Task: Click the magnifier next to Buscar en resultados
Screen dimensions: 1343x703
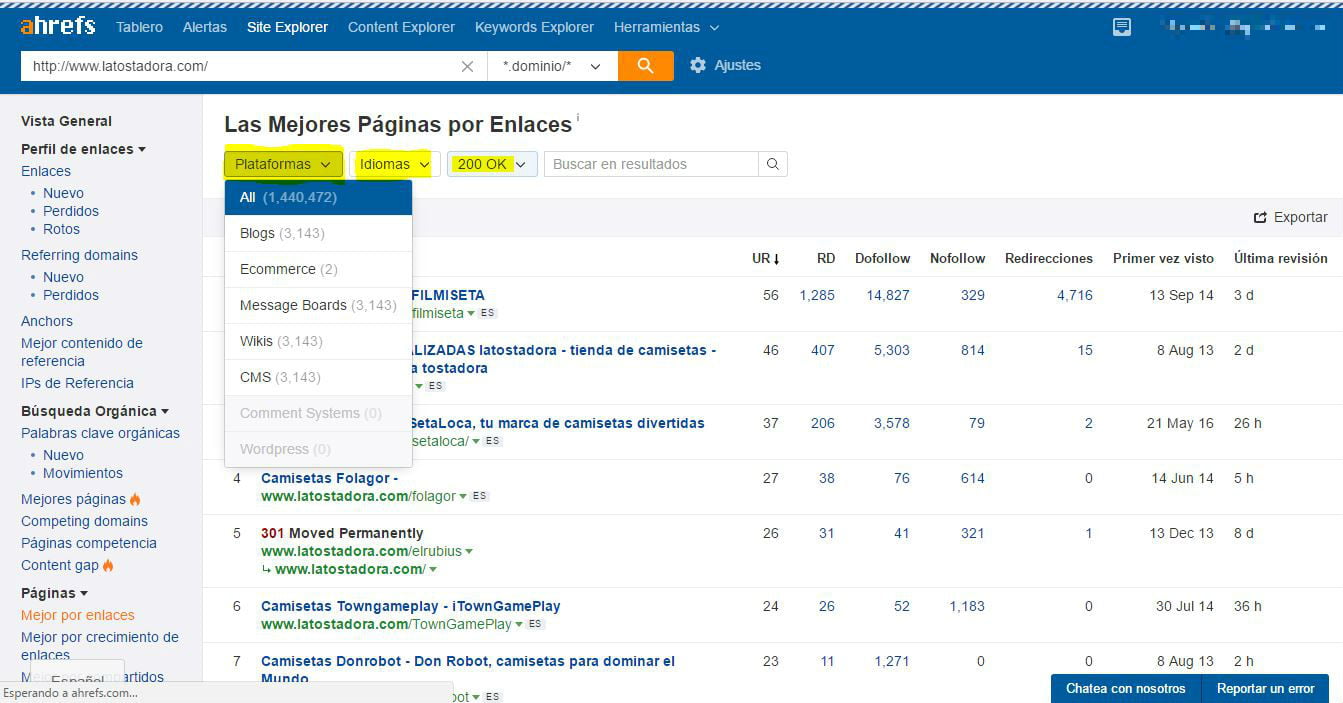Action: click(772, 164)
